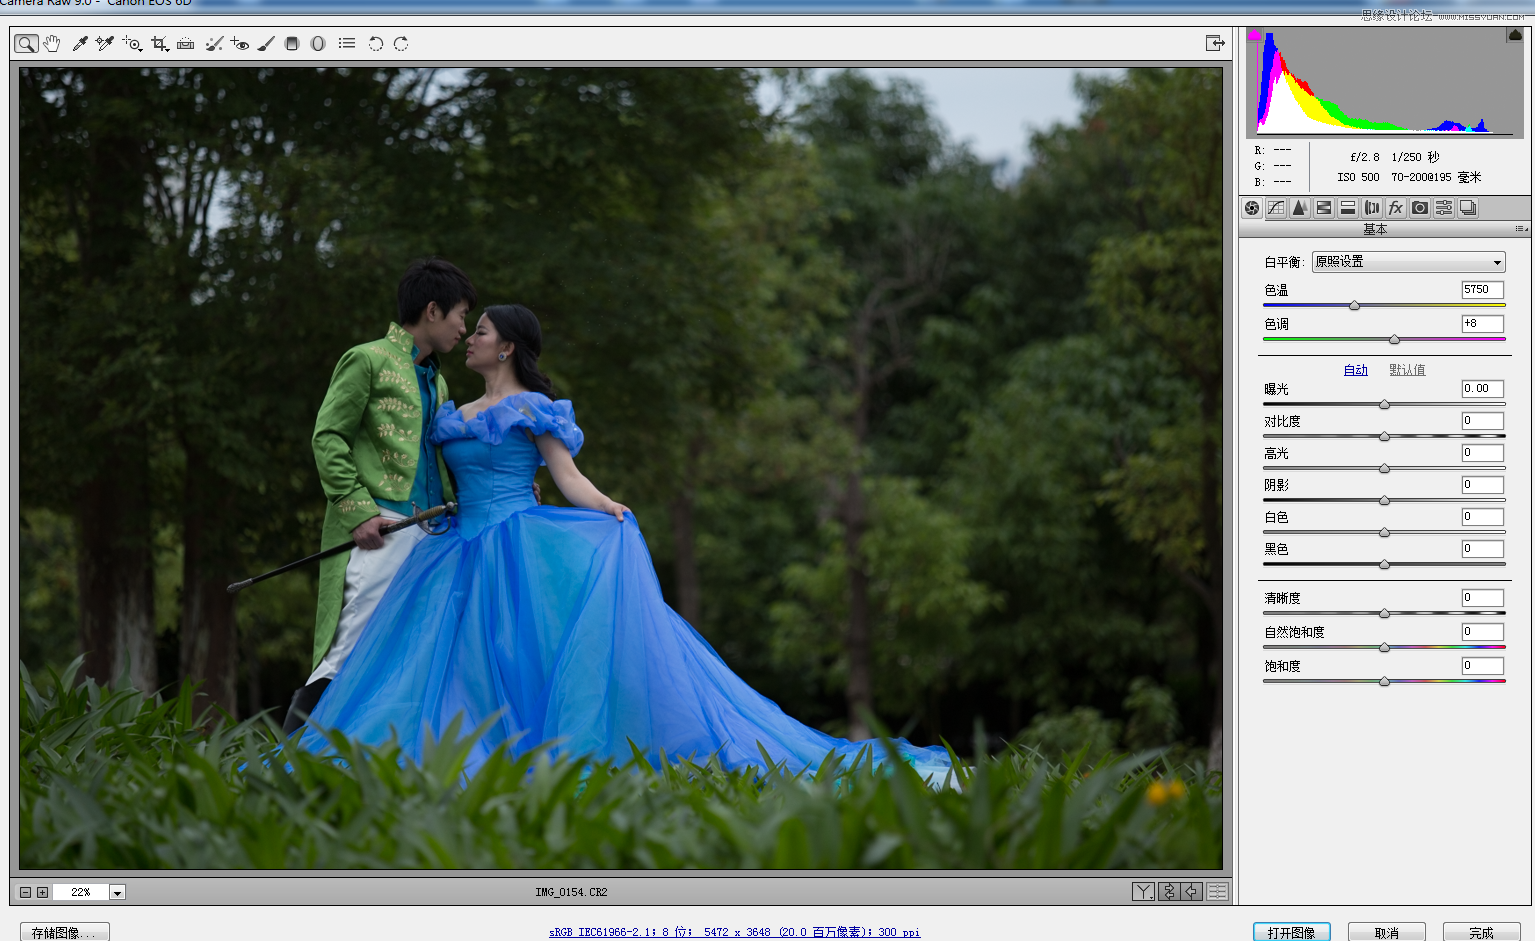Image resolution: width=1535 pixels, height=941 pixels.
Task: Open the Presets panel tab
Action: [1444, 208]
